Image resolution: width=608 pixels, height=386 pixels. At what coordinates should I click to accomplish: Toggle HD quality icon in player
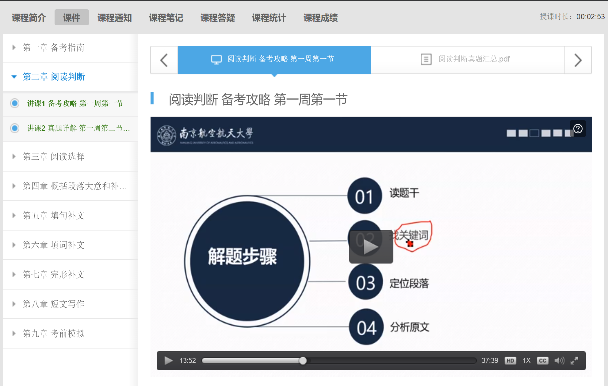(x=510, y=361)
